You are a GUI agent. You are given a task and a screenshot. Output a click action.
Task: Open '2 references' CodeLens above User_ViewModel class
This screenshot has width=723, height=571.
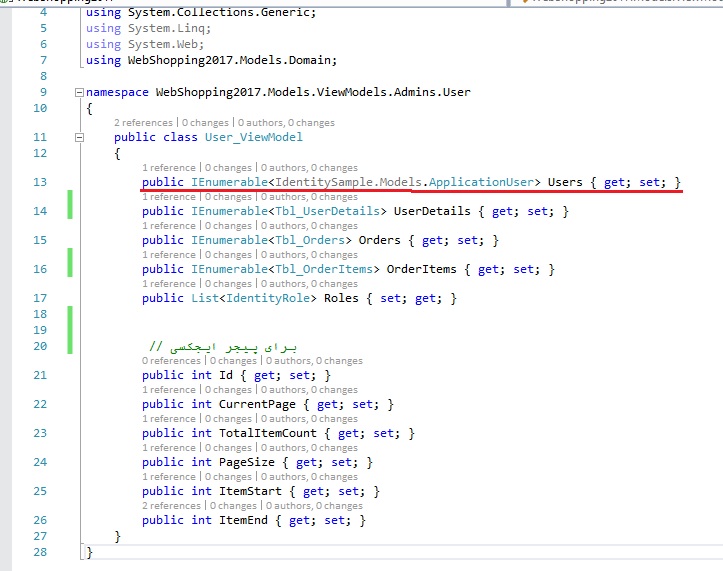click(x=143, y=123)
